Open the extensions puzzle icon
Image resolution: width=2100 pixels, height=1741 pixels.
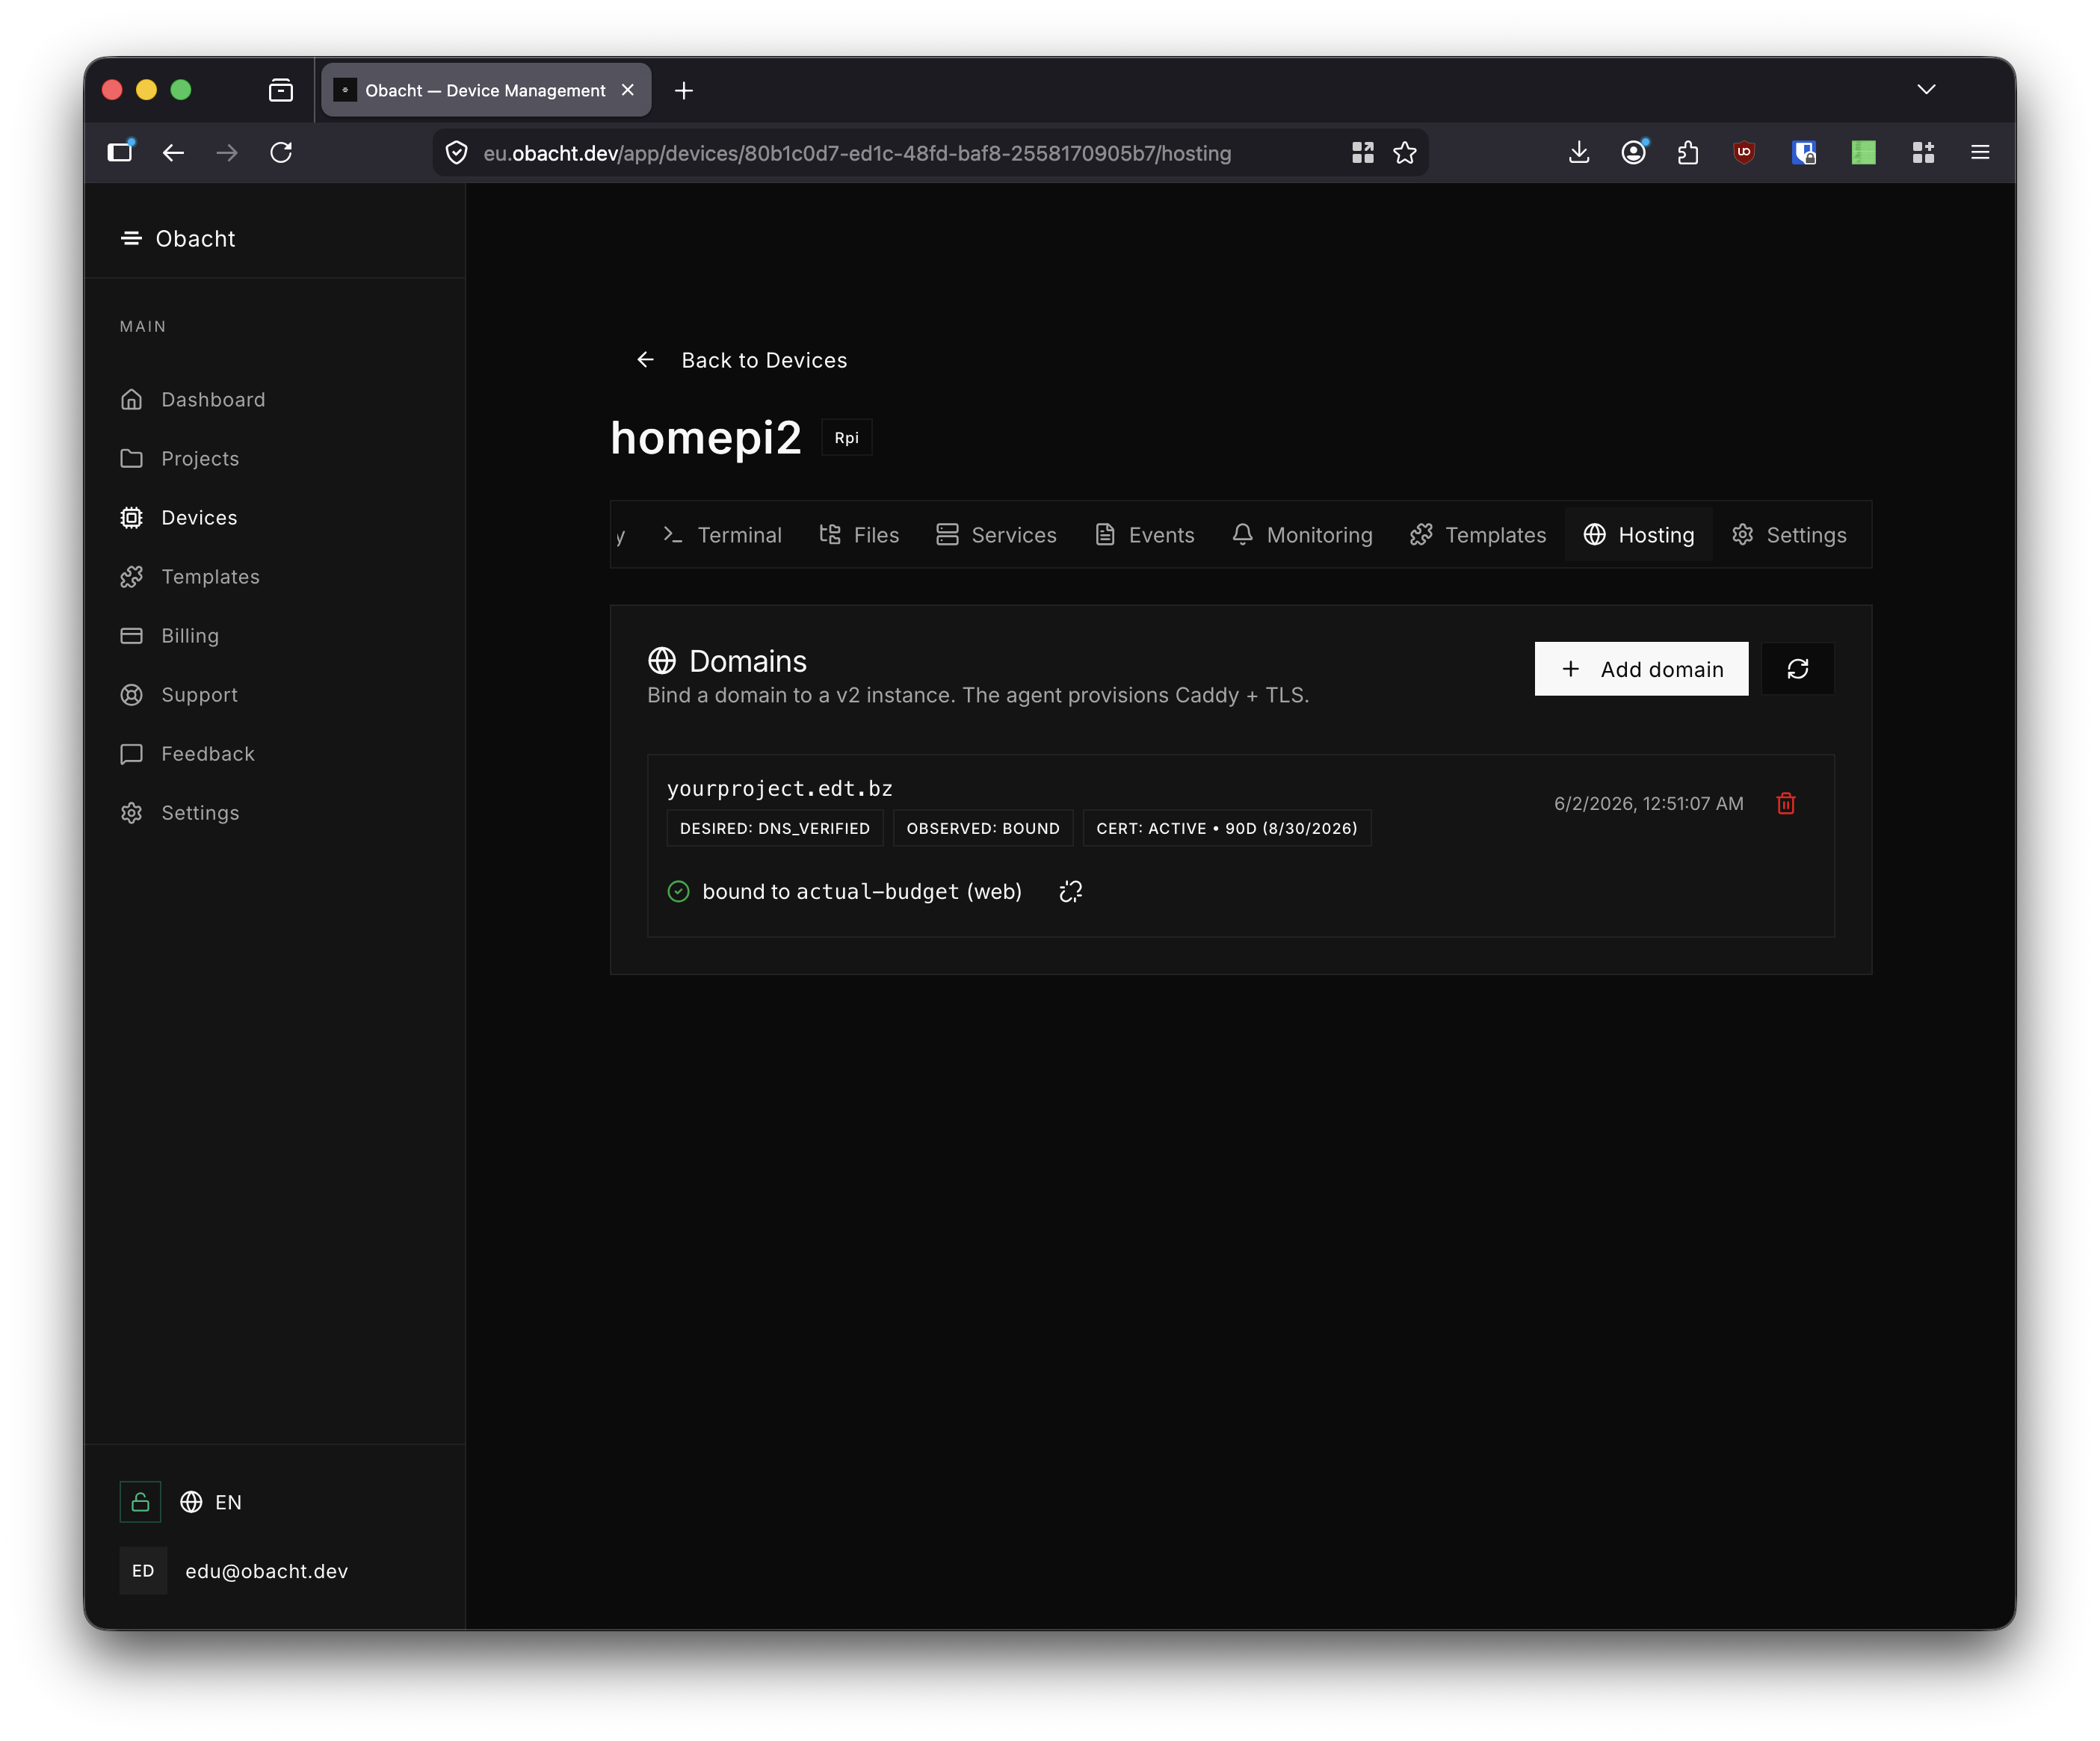[x=1688, y=152]
